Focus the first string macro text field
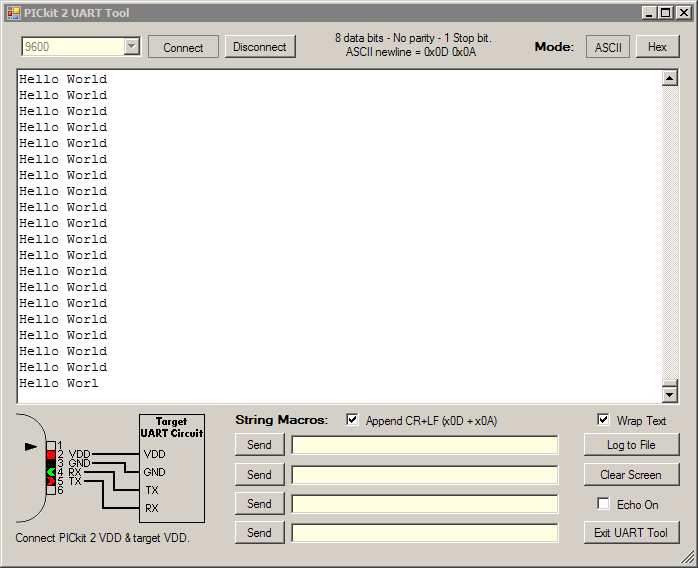 click(425, 445)
